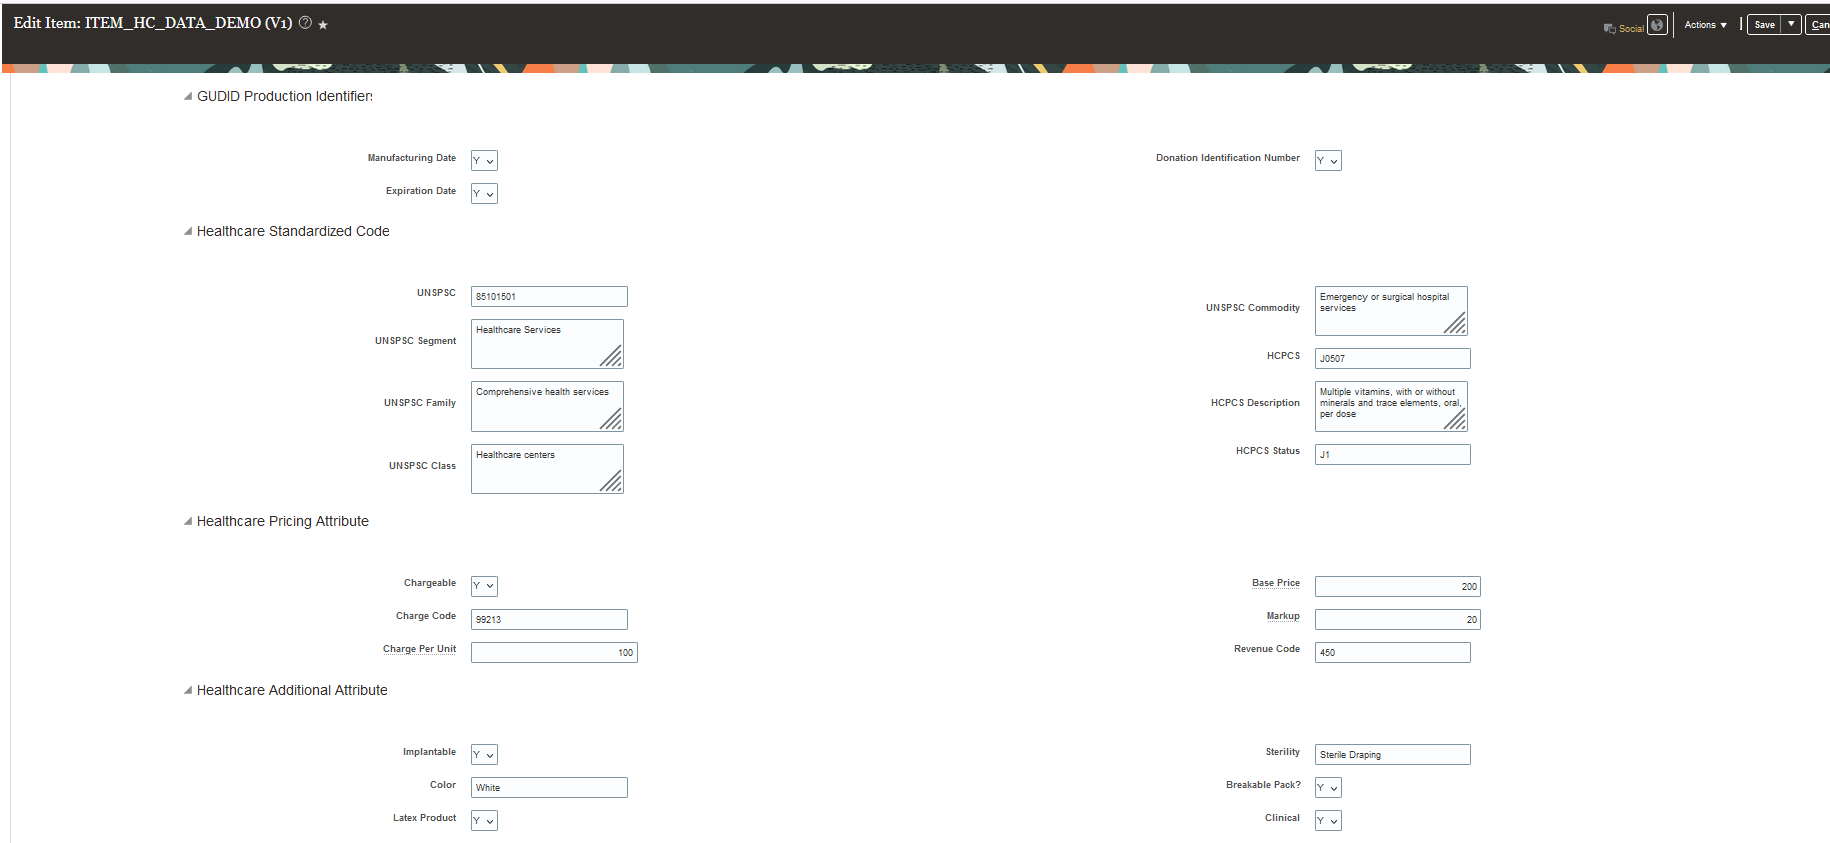Click the Base Price label

click(x=1276, y=583)
